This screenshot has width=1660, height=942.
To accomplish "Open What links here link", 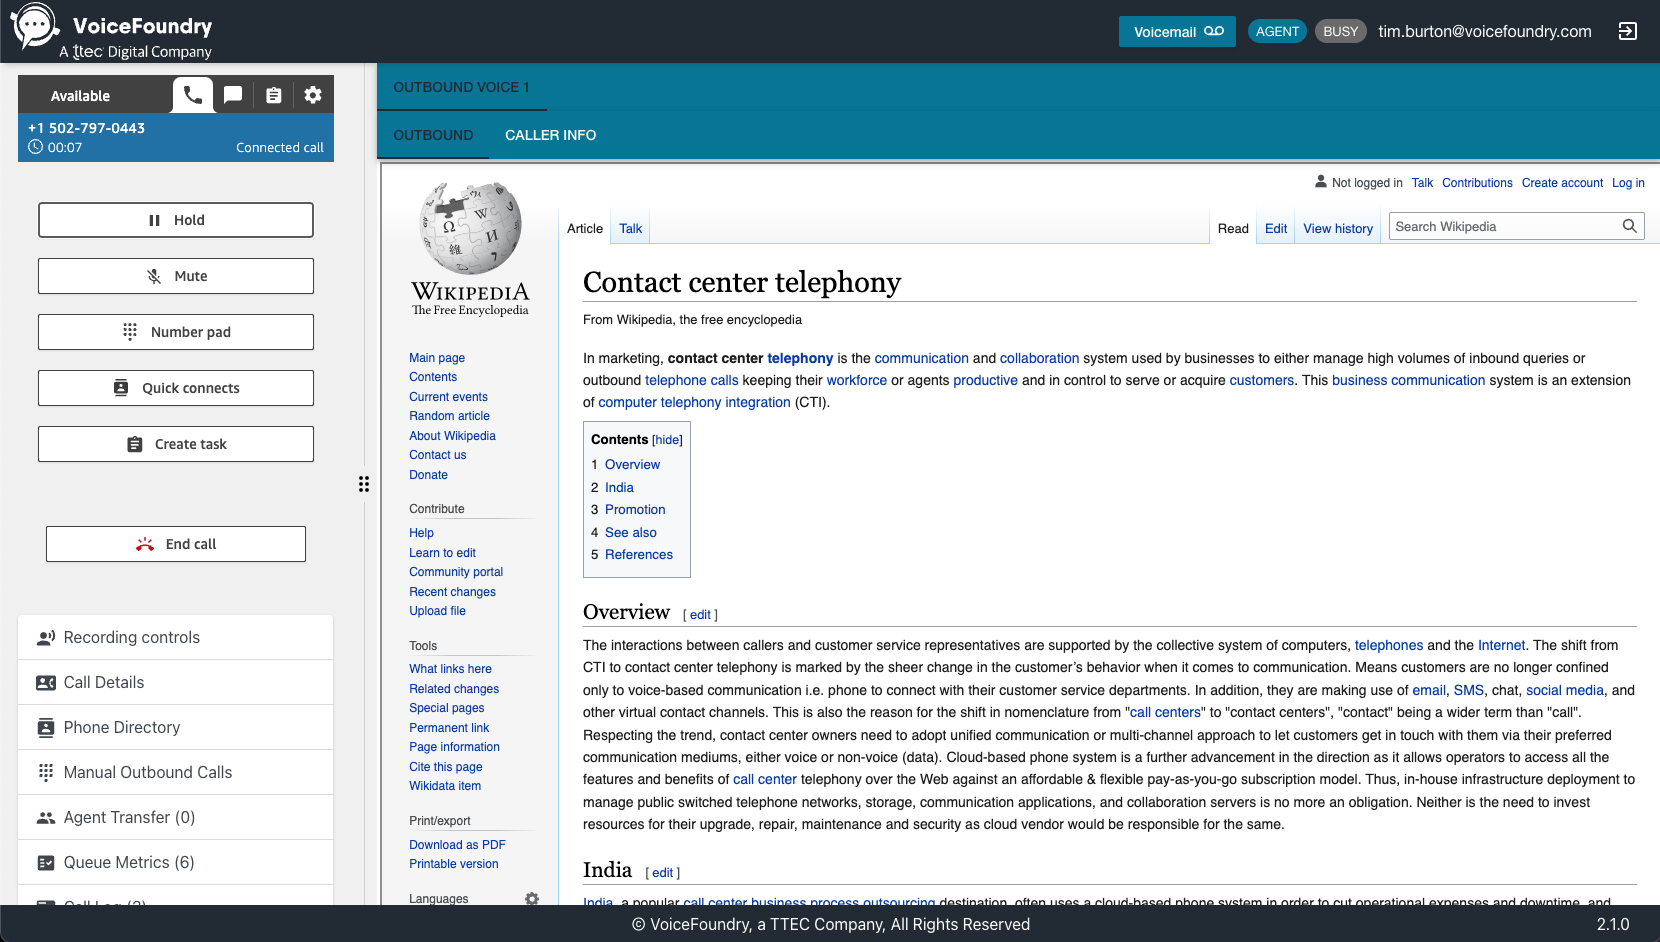I will point(450,669).
